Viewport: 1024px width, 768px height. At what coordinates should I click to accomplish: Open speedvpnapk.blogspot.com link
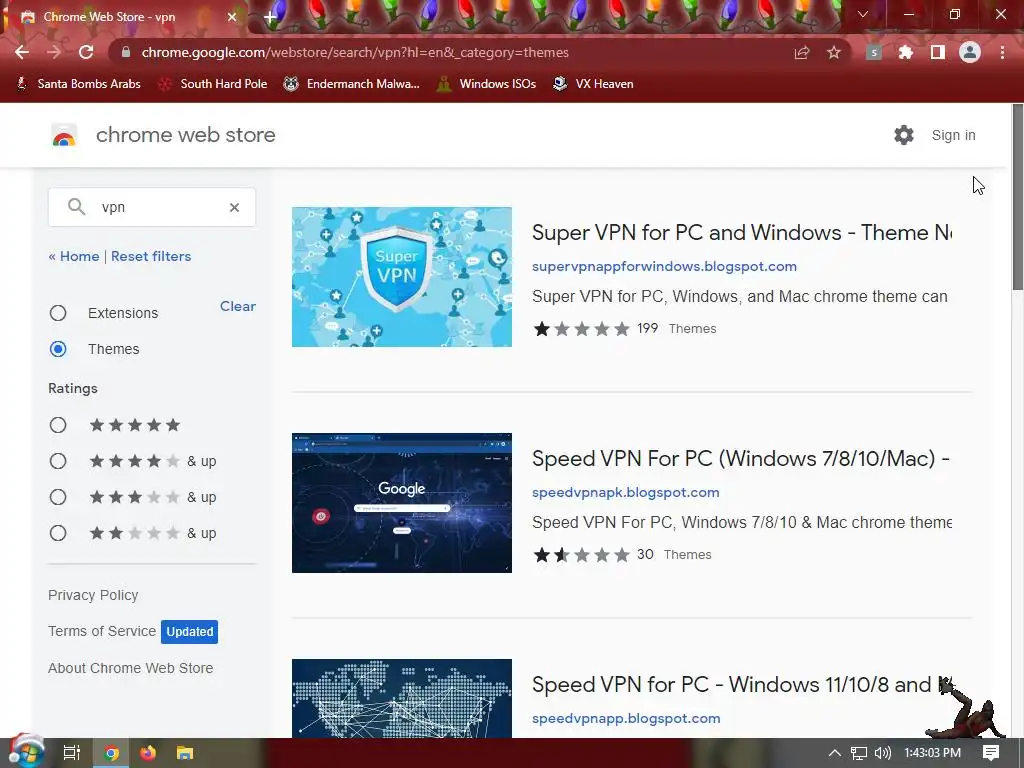626,492
